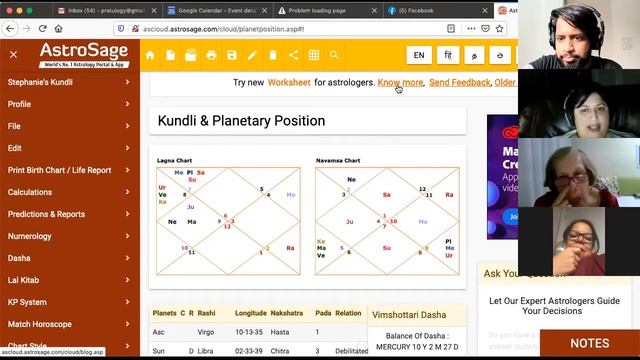The width and height of the screenshot is (640, 360).
Task: Open the Match Horoscope section
Action: pos(70,324)
